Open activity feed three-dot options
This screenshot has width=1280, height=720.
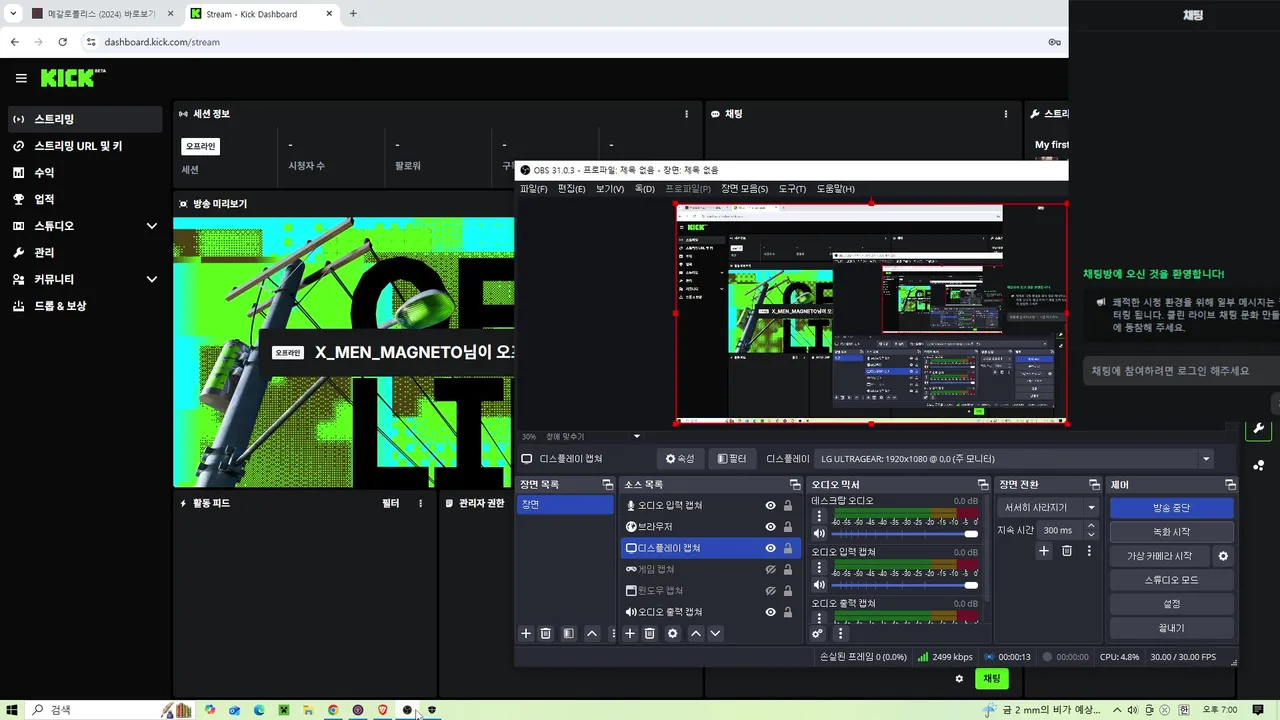click(x=420, y=503)
